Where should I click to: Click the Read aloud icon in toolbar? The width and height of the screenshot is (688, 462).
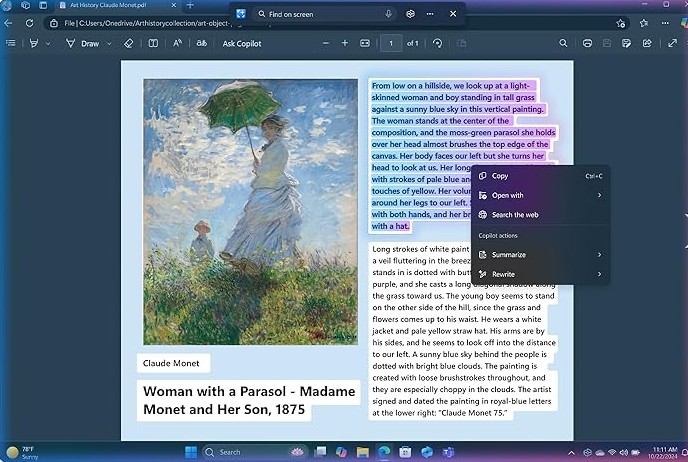178,43
